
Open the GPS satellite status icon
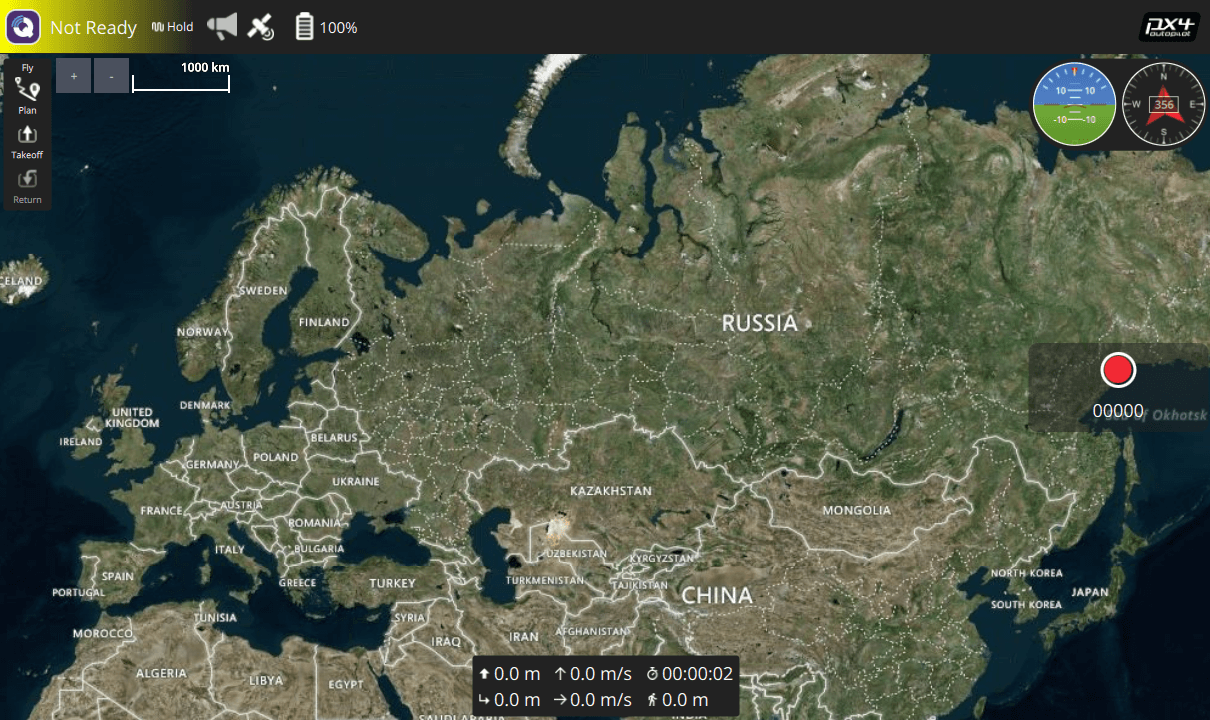(261, 27)
